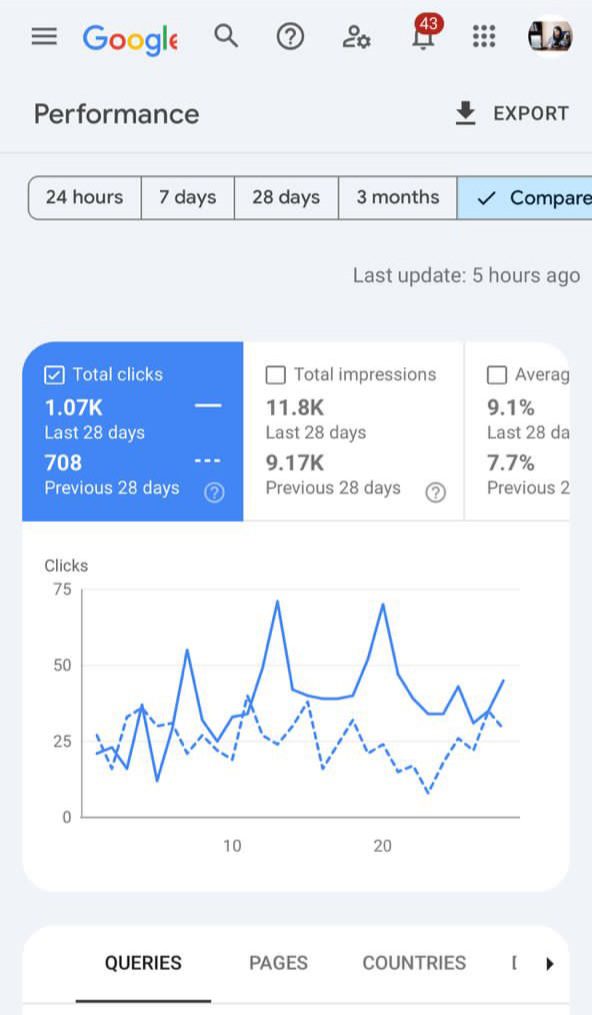Expand more tabs with right arrow

(550, 964)
